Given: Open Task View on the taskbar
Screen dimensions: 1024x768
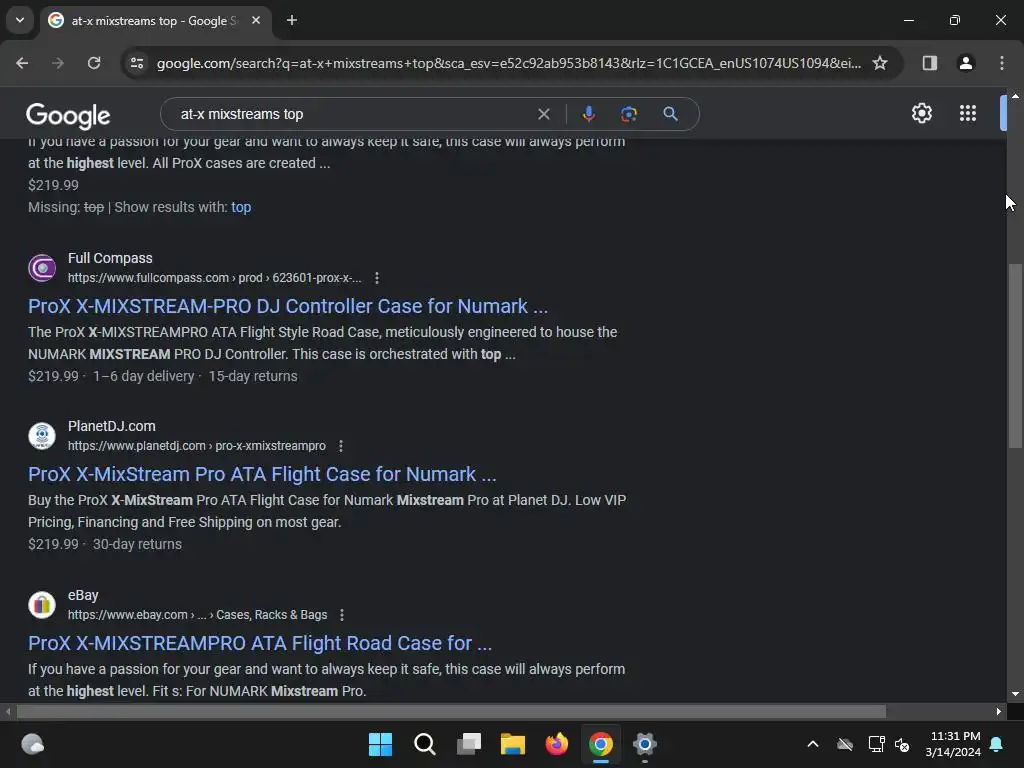Looking at the screenshot, I should 469,744.
